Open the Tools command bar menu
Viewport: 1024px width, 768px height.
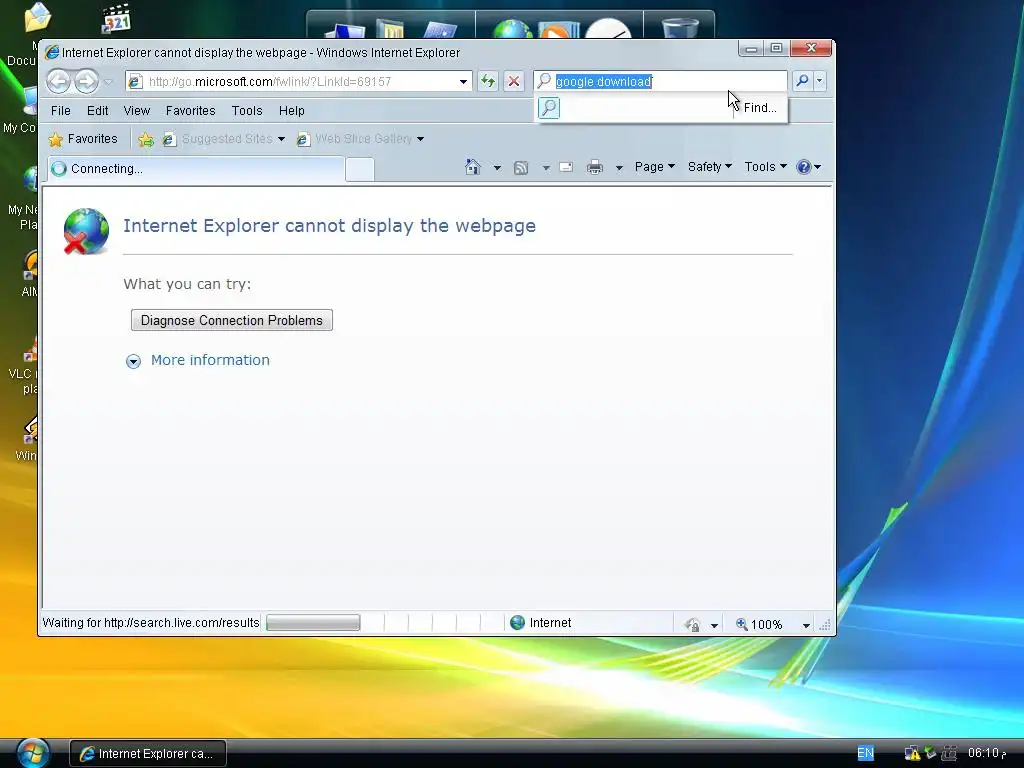coord(765,167)
